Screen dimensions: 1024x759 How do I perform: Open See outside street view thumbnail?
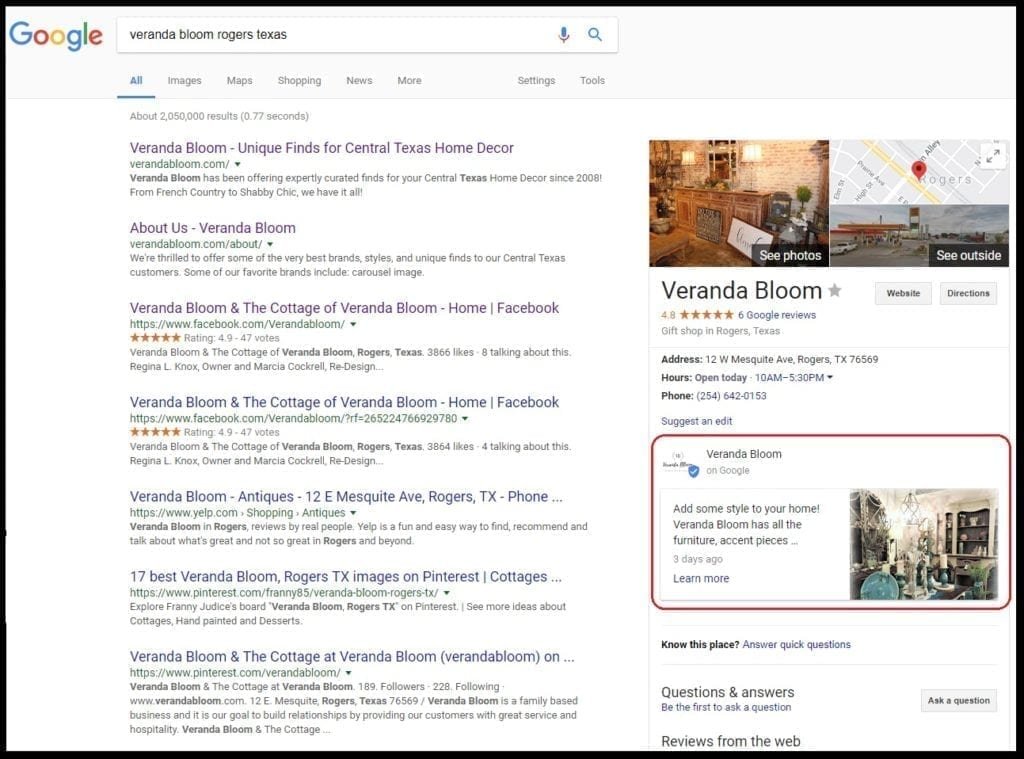pos(920,236)
